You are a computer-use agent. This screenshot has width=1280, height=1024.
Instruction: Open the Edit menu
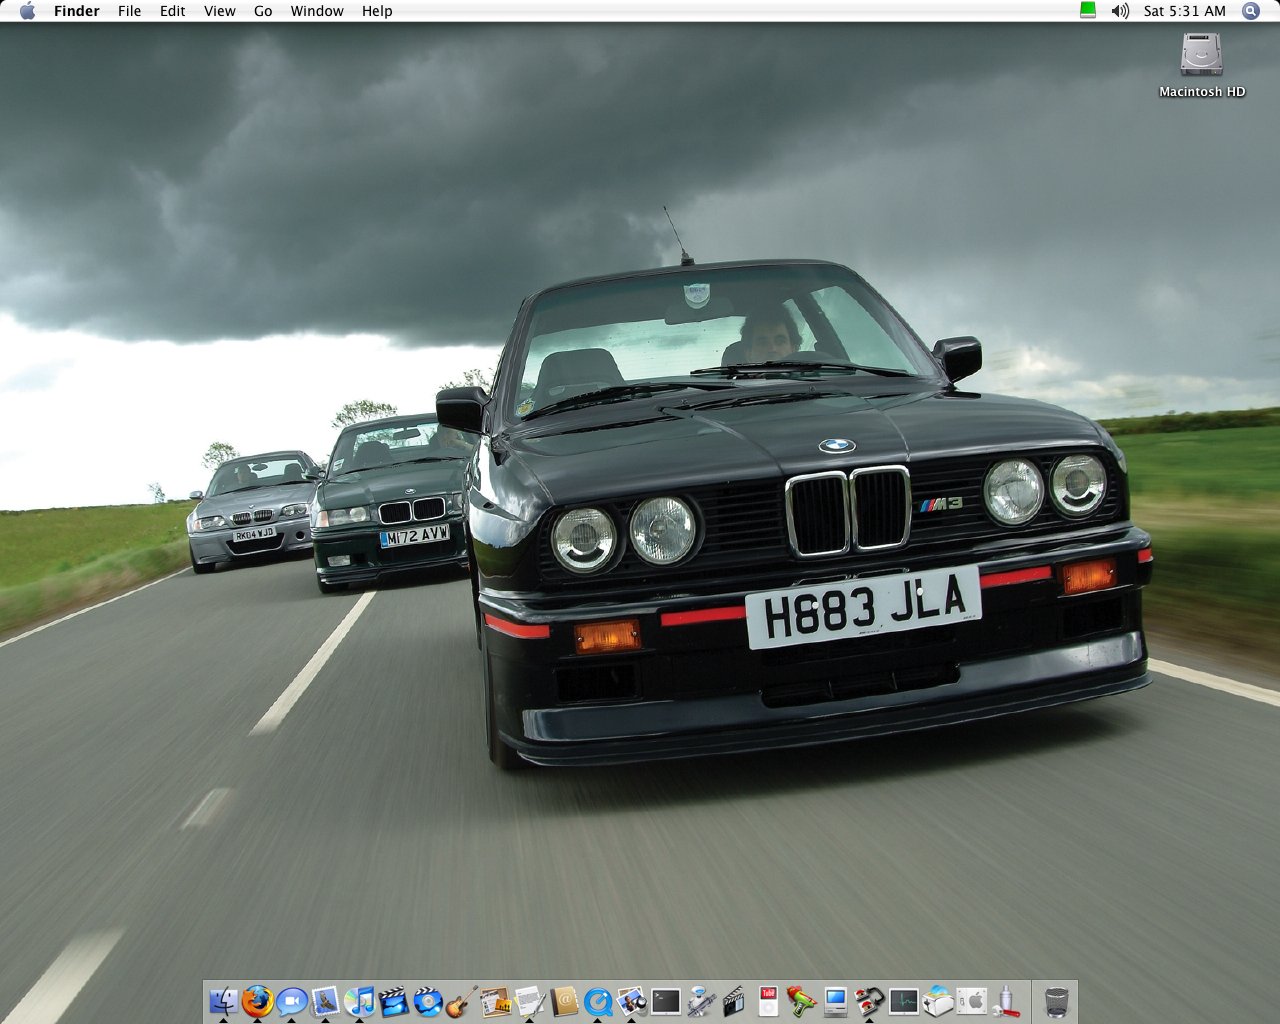click(173, 11)
